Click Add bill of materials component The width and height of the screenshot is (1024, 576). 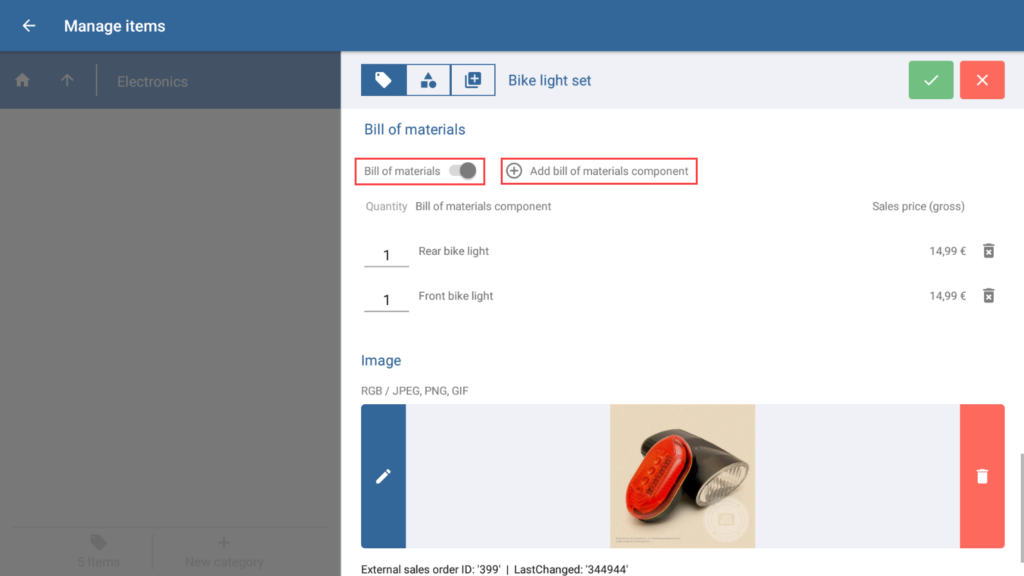coord(598,171)
